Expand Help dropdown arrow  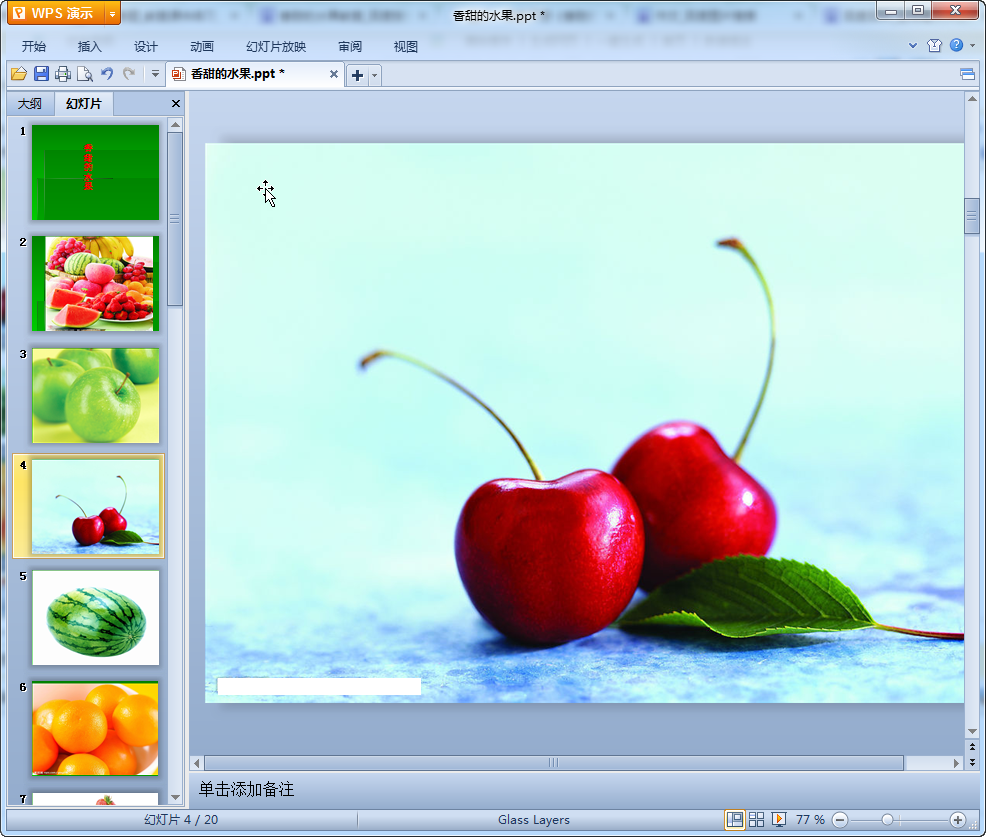pyautogui.click(x=973, y=45)
